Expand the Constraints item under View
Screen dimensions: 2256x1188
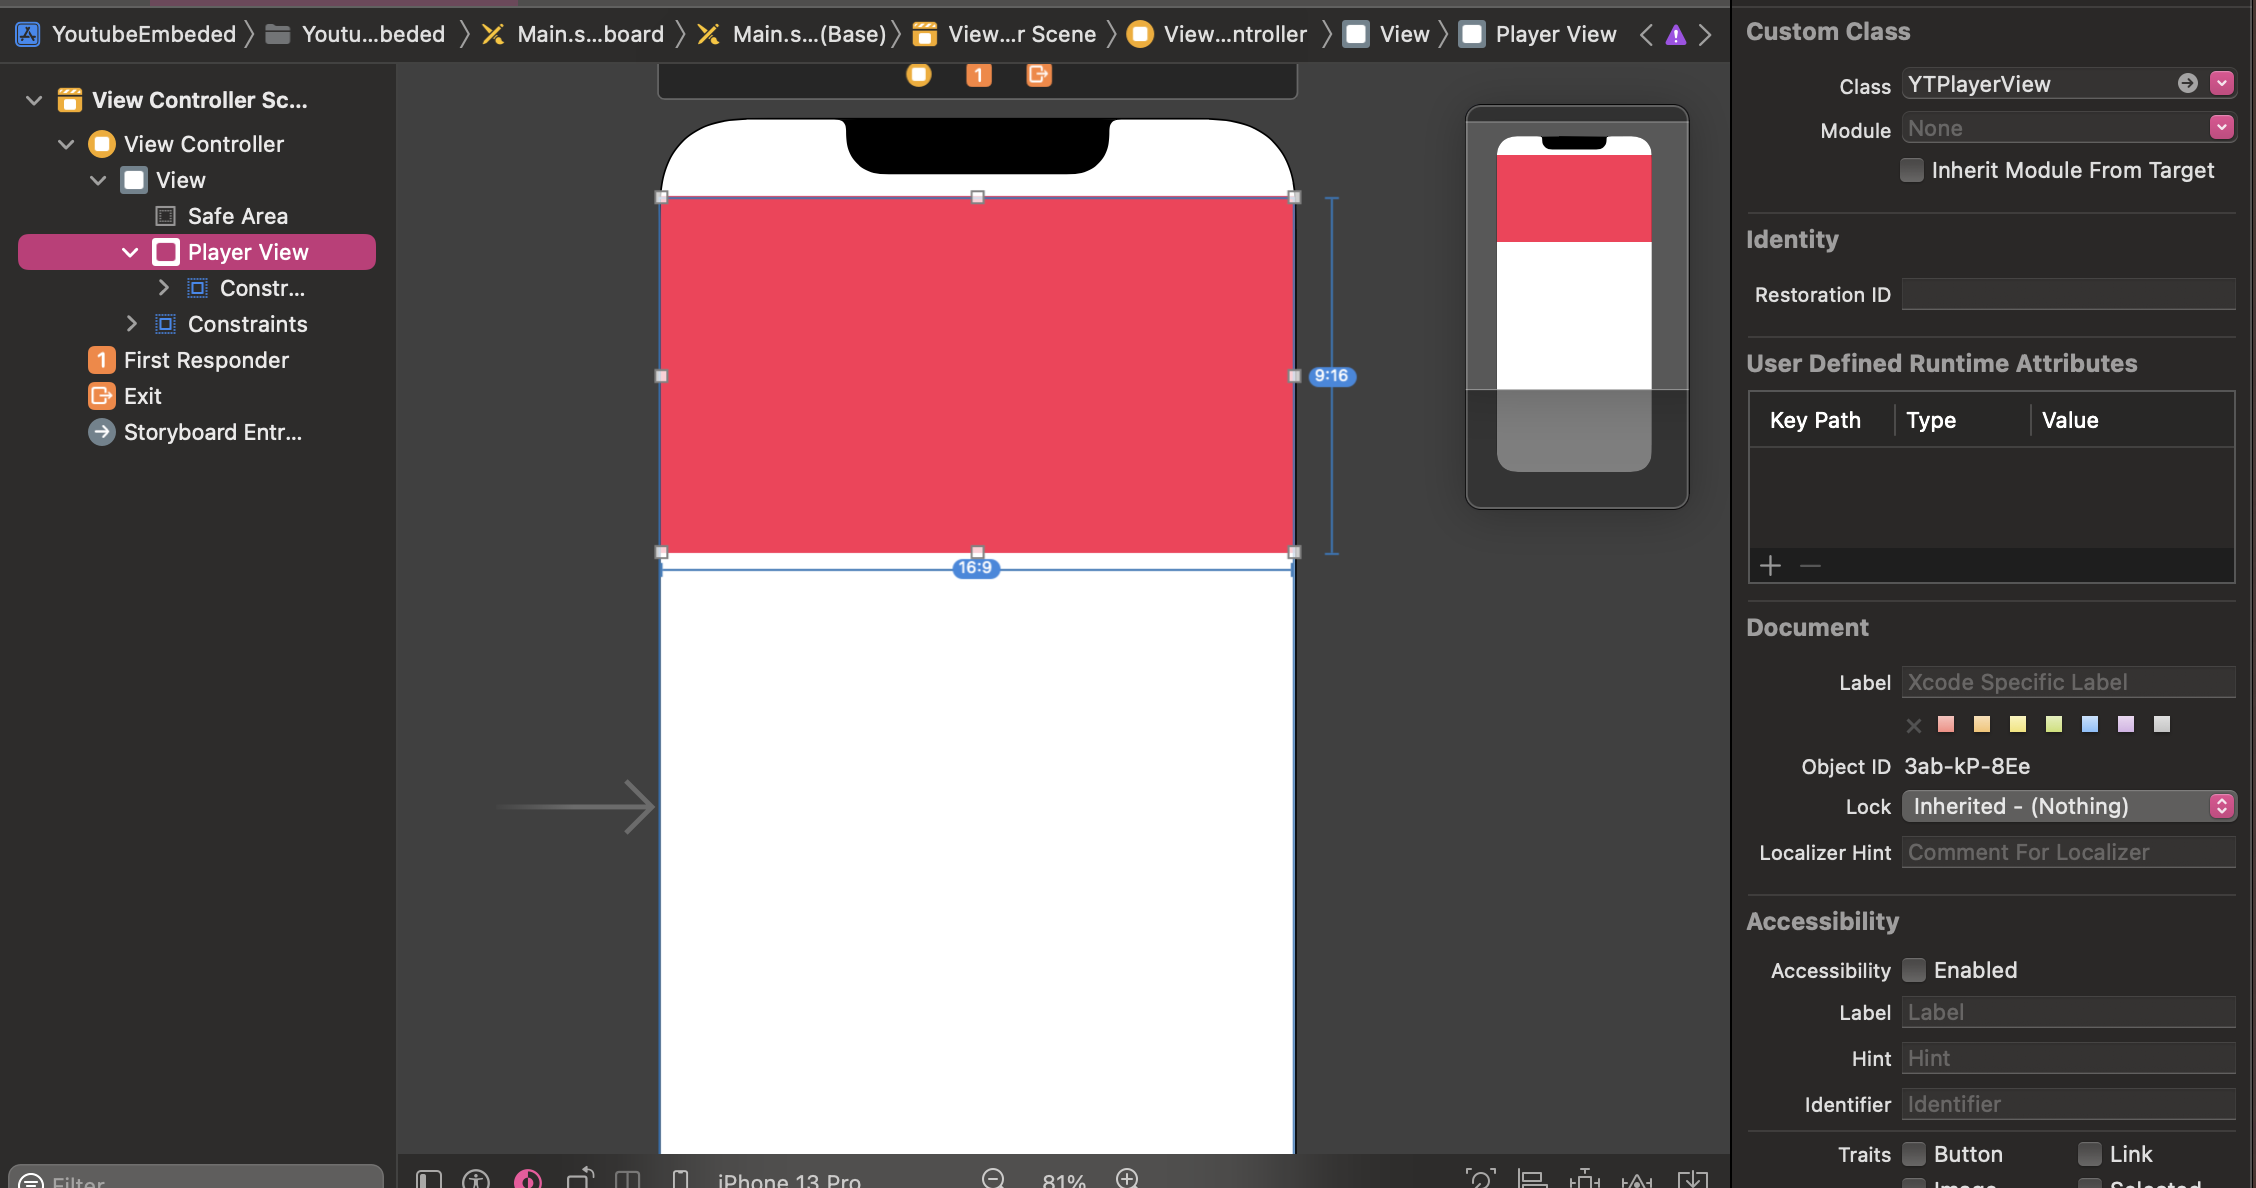point(132,324)
